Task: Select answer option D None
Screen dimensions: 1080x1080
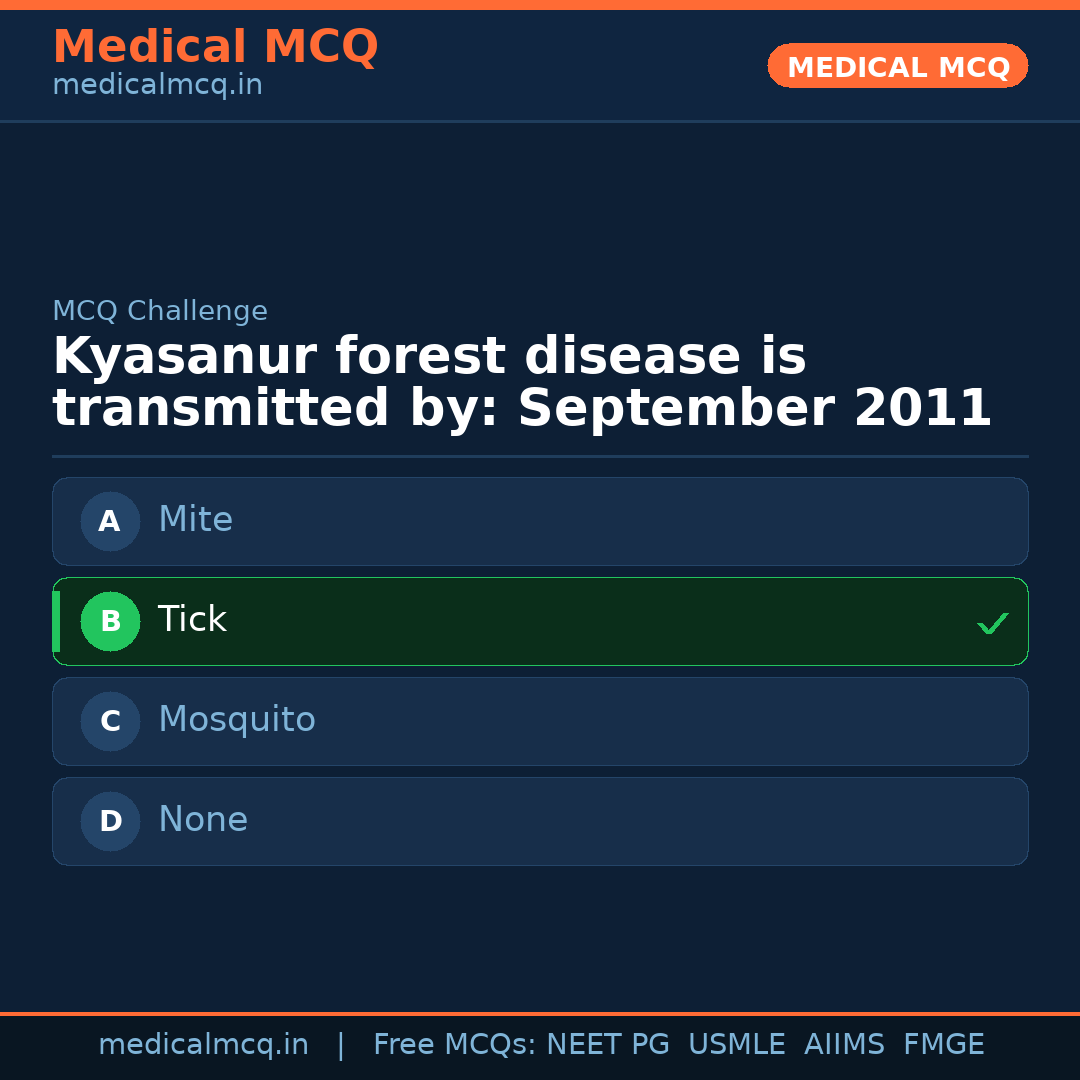Action: [x=540, y=821]
